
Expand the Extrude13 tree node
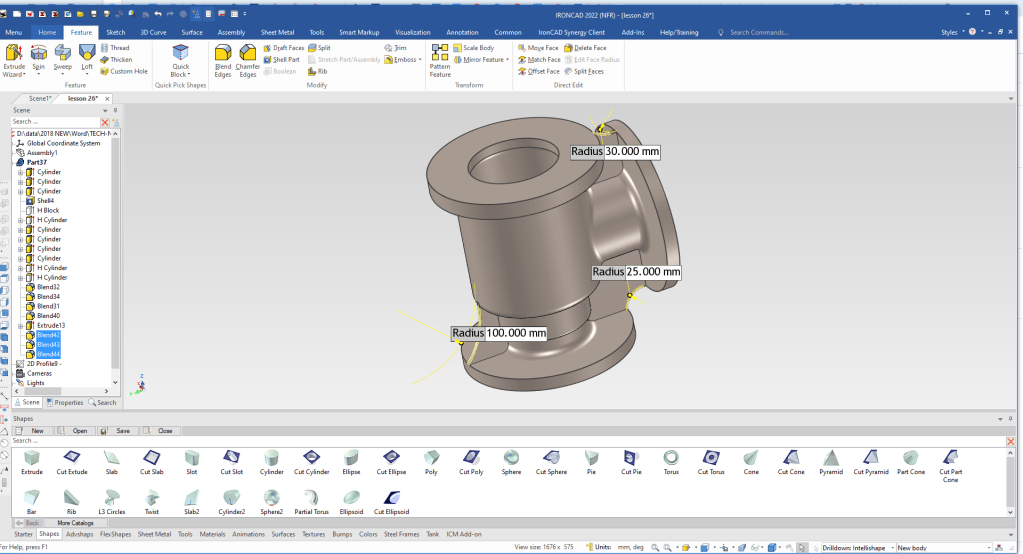click(20, 326)
